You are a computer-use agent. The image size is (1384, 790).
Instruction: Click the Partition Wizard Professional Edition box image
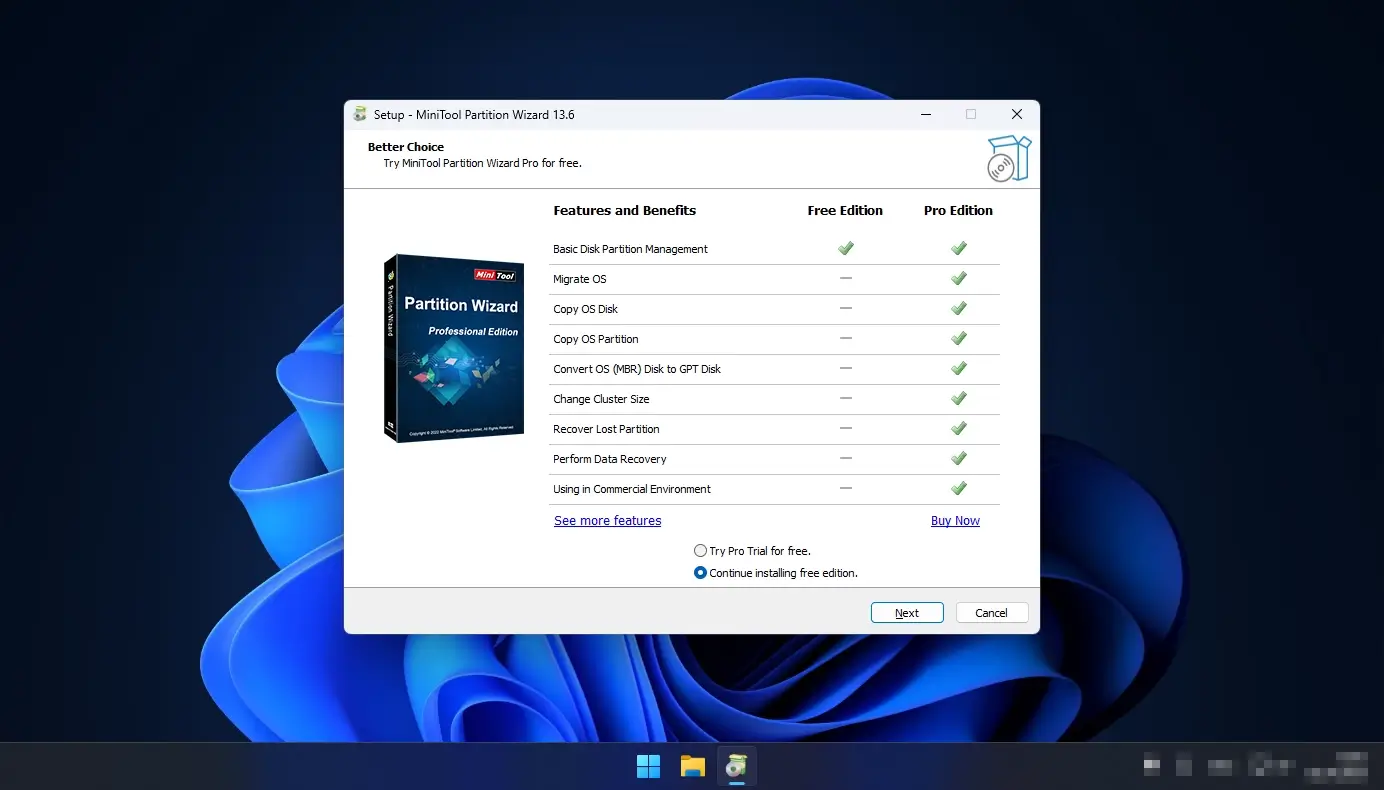pos(454,348)
